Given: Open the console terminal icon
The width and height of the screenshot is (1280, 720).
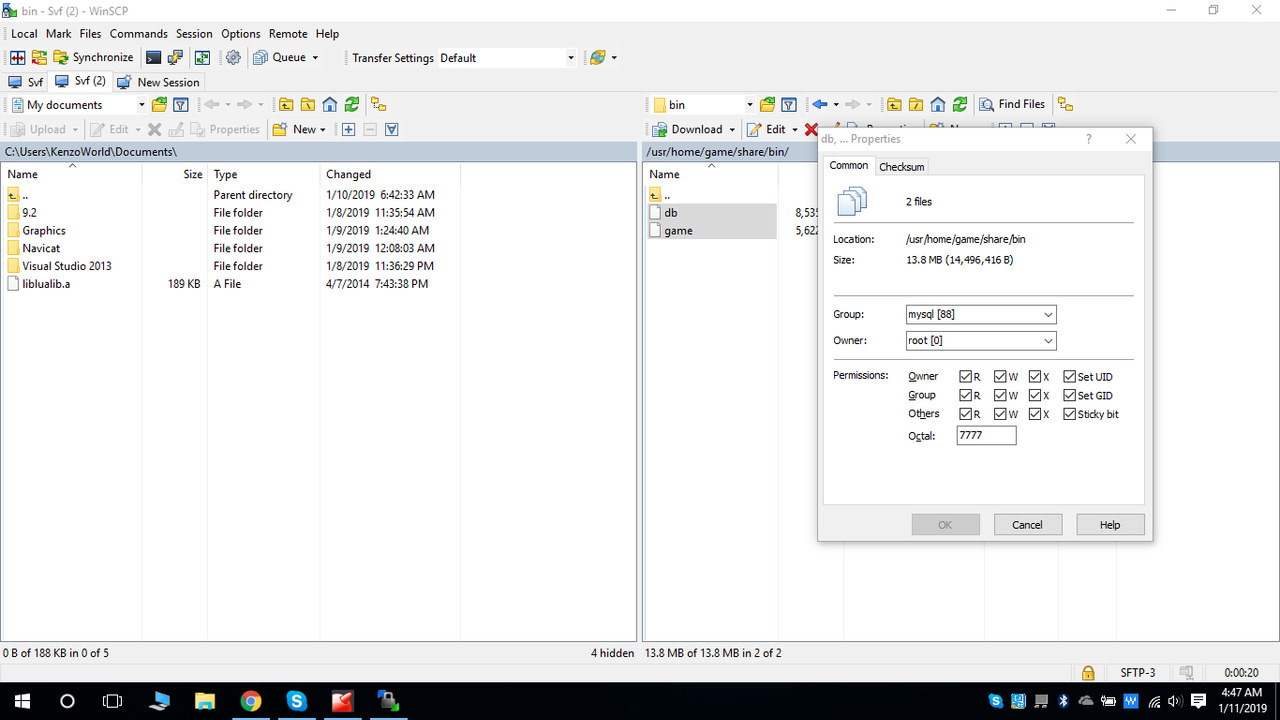Looking at the screenshot, I should [x=153, y=58].
